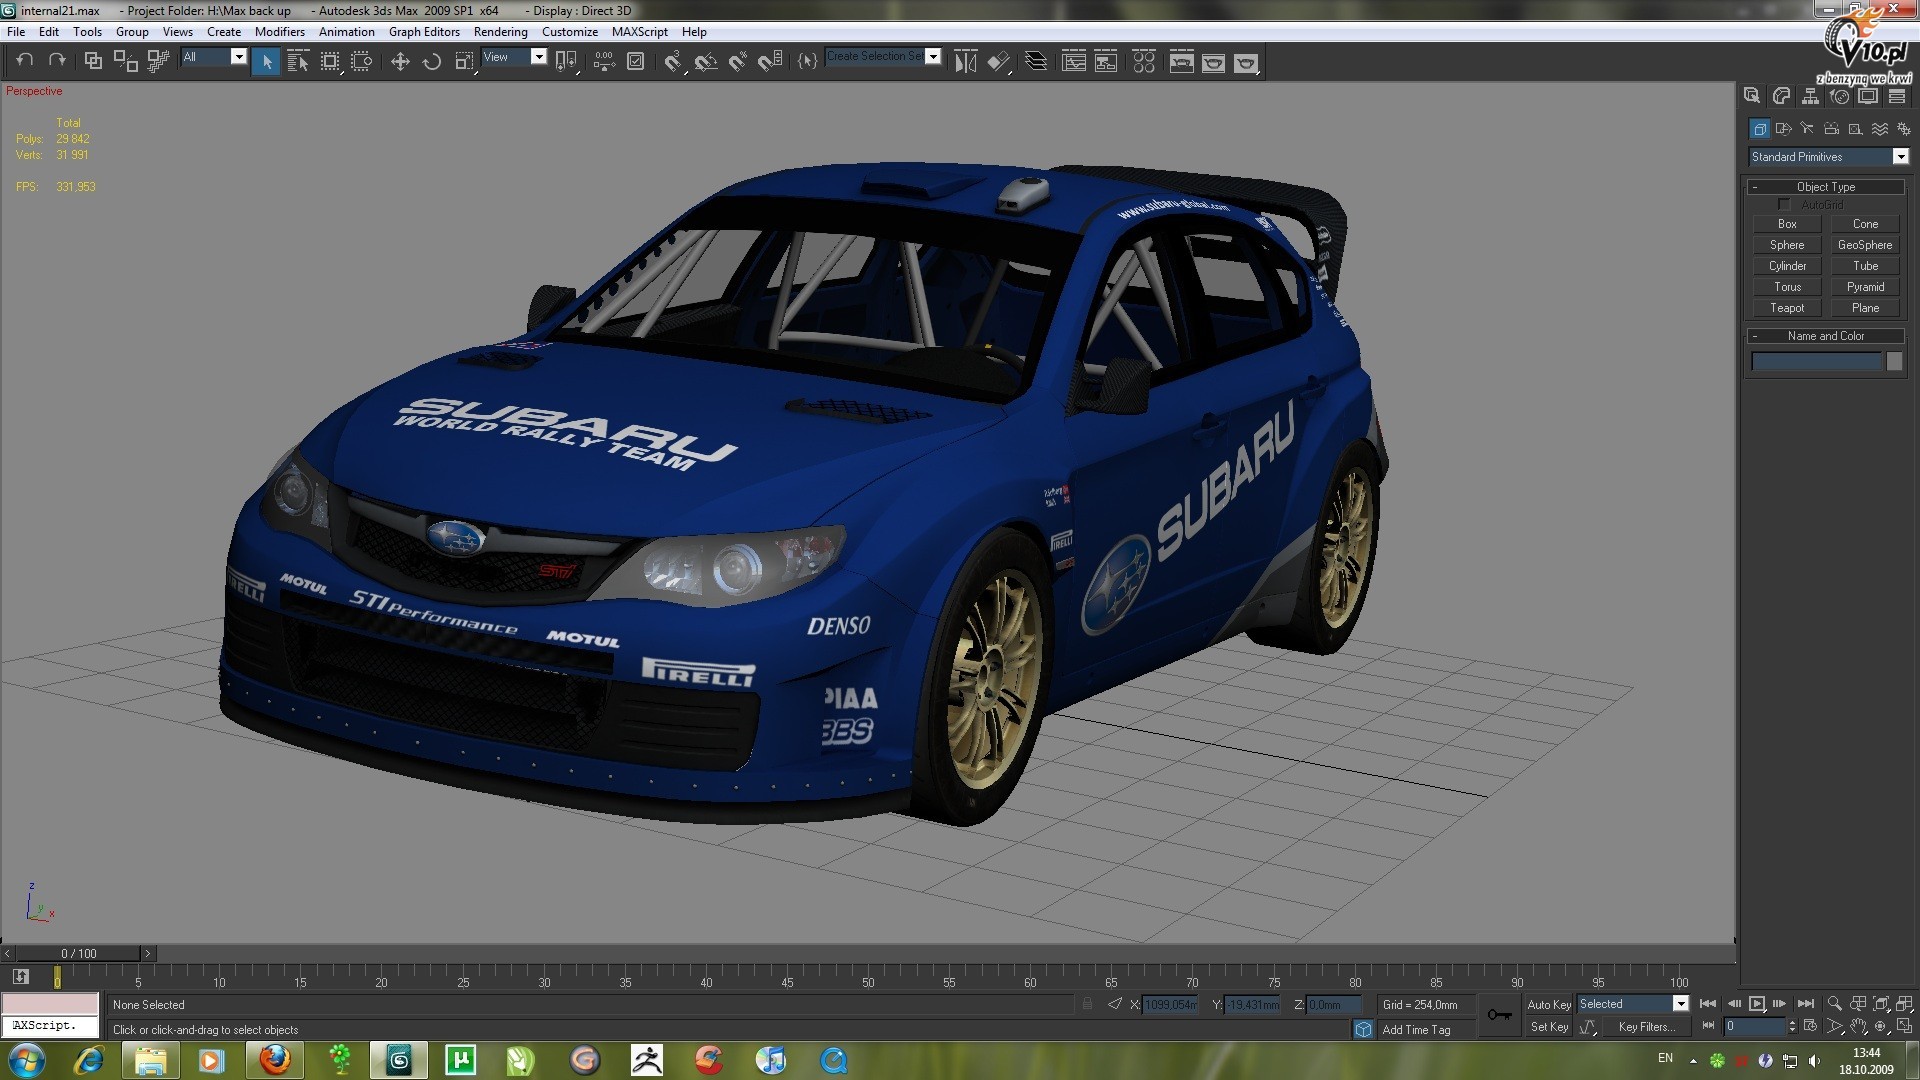Collapse the Object Type rollout
The image size is (1920, 1080).
[1825, 187]
